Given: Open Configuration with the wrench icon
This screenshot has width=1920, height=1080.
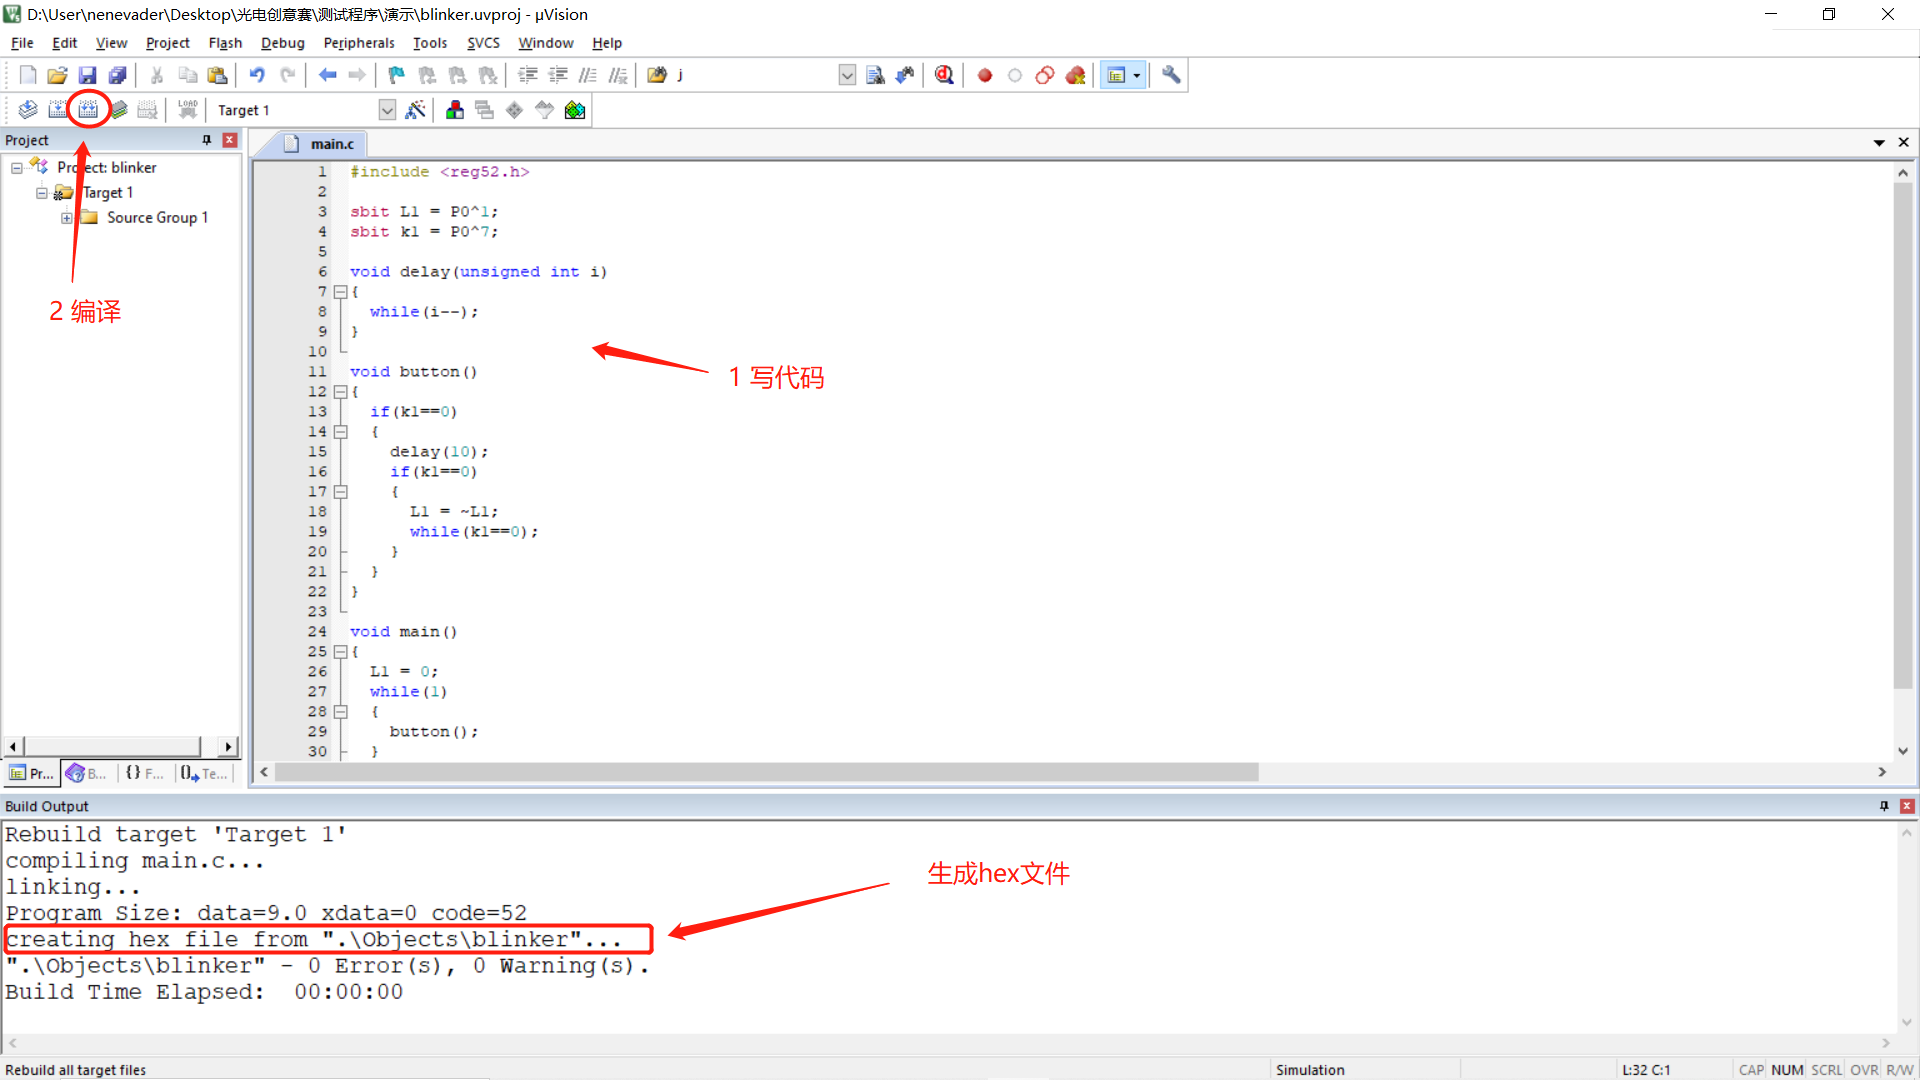Looking at the screenshot, I should pos(1171,75).
